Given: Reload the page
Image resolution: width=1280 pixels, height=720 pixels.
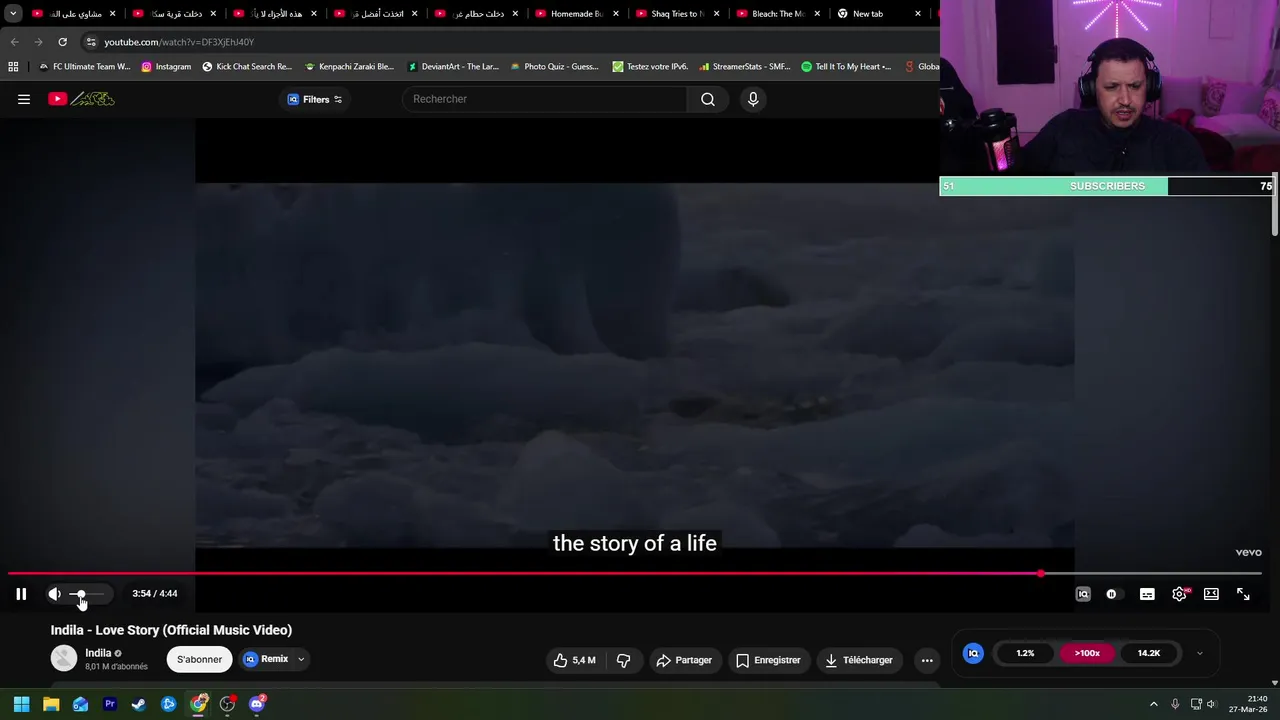Looking at the screenshot, I should (62, 42).
